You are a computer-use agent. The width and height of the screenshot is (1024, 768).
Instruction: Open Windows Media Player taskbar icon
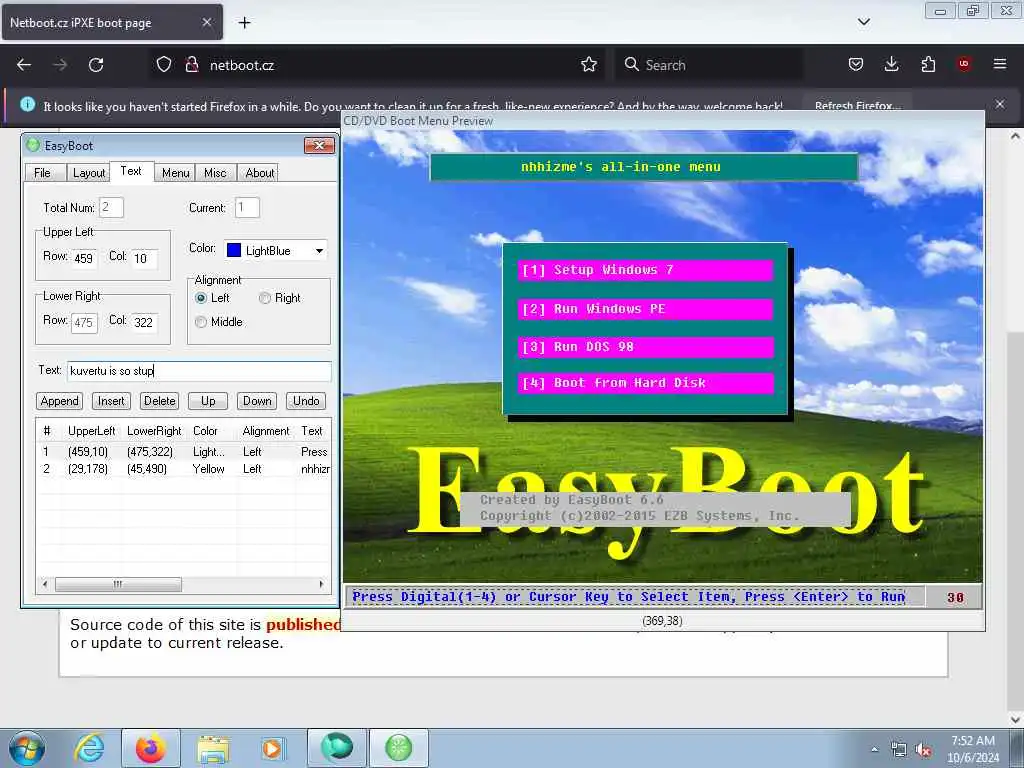[272, 748]
